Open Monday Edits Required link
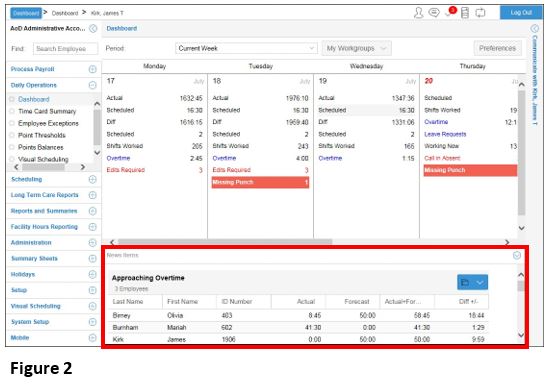551x384 pixels. (x=126, y=170)
